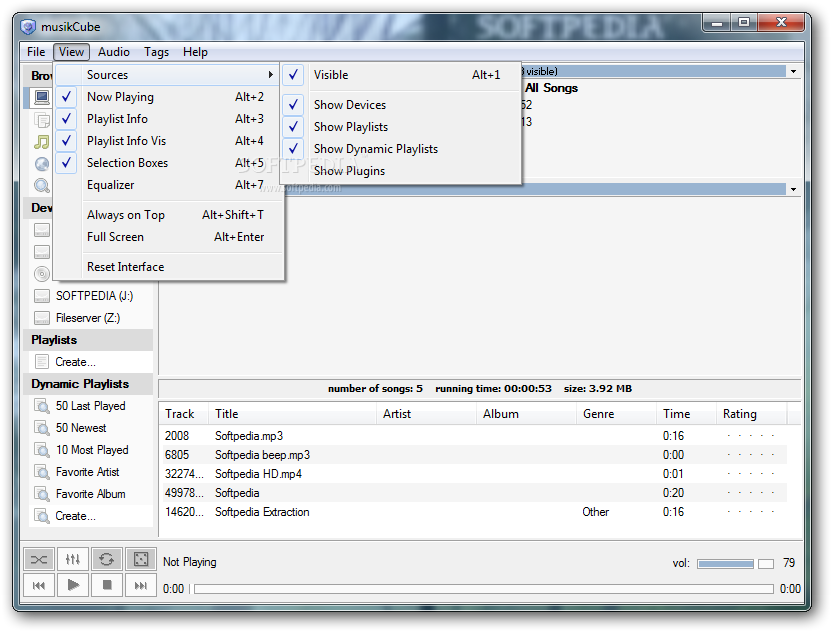This screenshot has height=632, width=832.
Task: Click the magnifier search icon in Browse
Action: 41,186
